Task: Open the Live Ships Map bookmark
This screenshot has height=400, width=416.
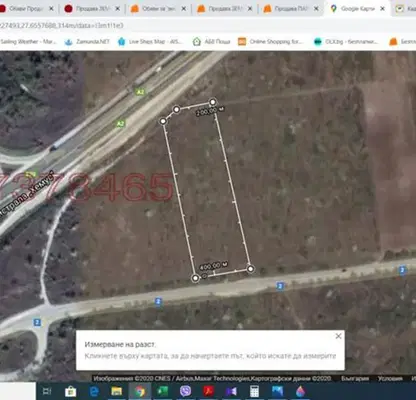Action: [149, 42]
